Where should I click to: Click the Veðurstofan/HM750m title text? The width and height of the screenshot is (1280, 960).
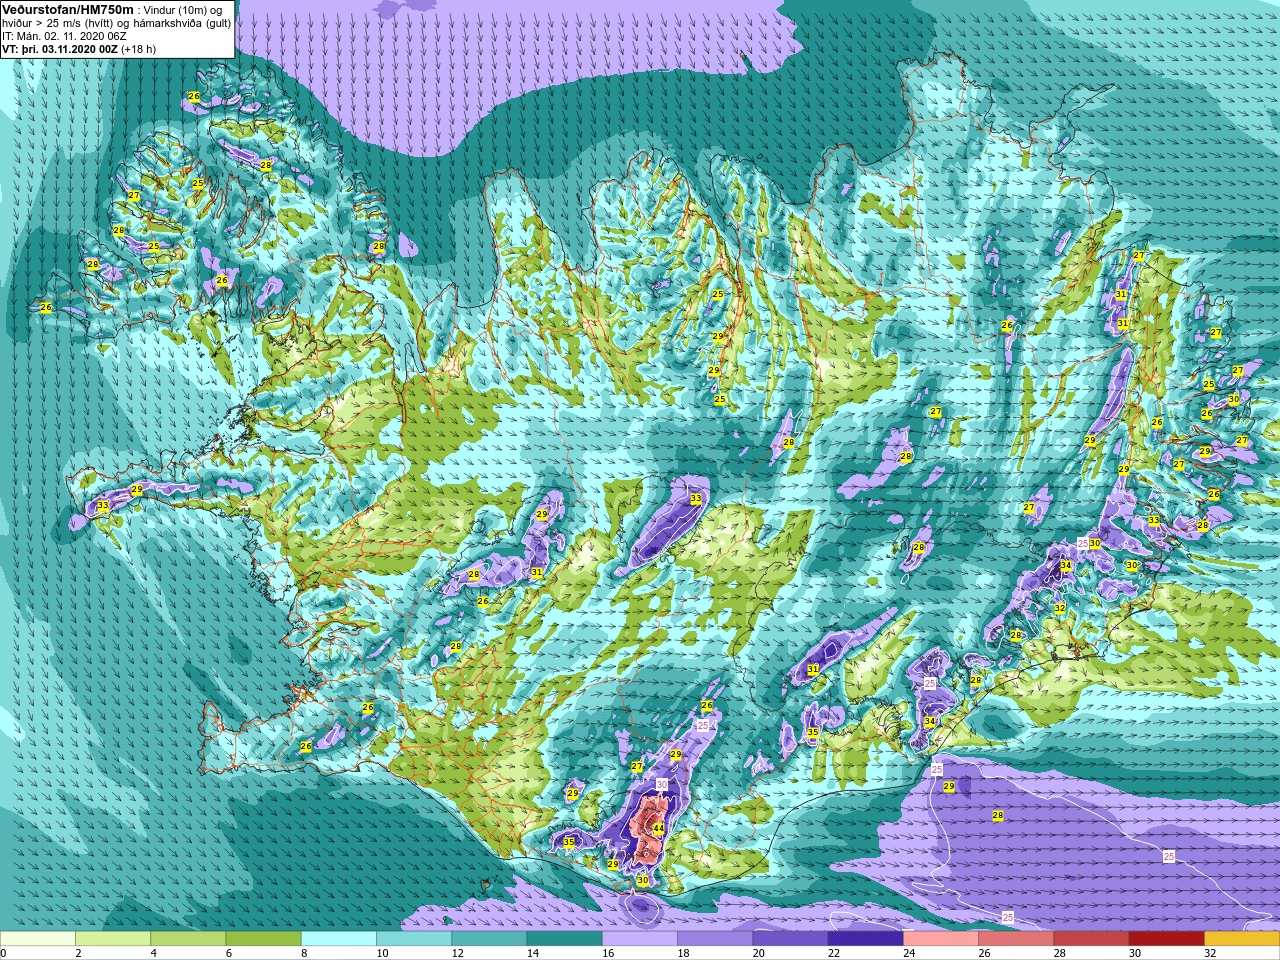(68, 9)
